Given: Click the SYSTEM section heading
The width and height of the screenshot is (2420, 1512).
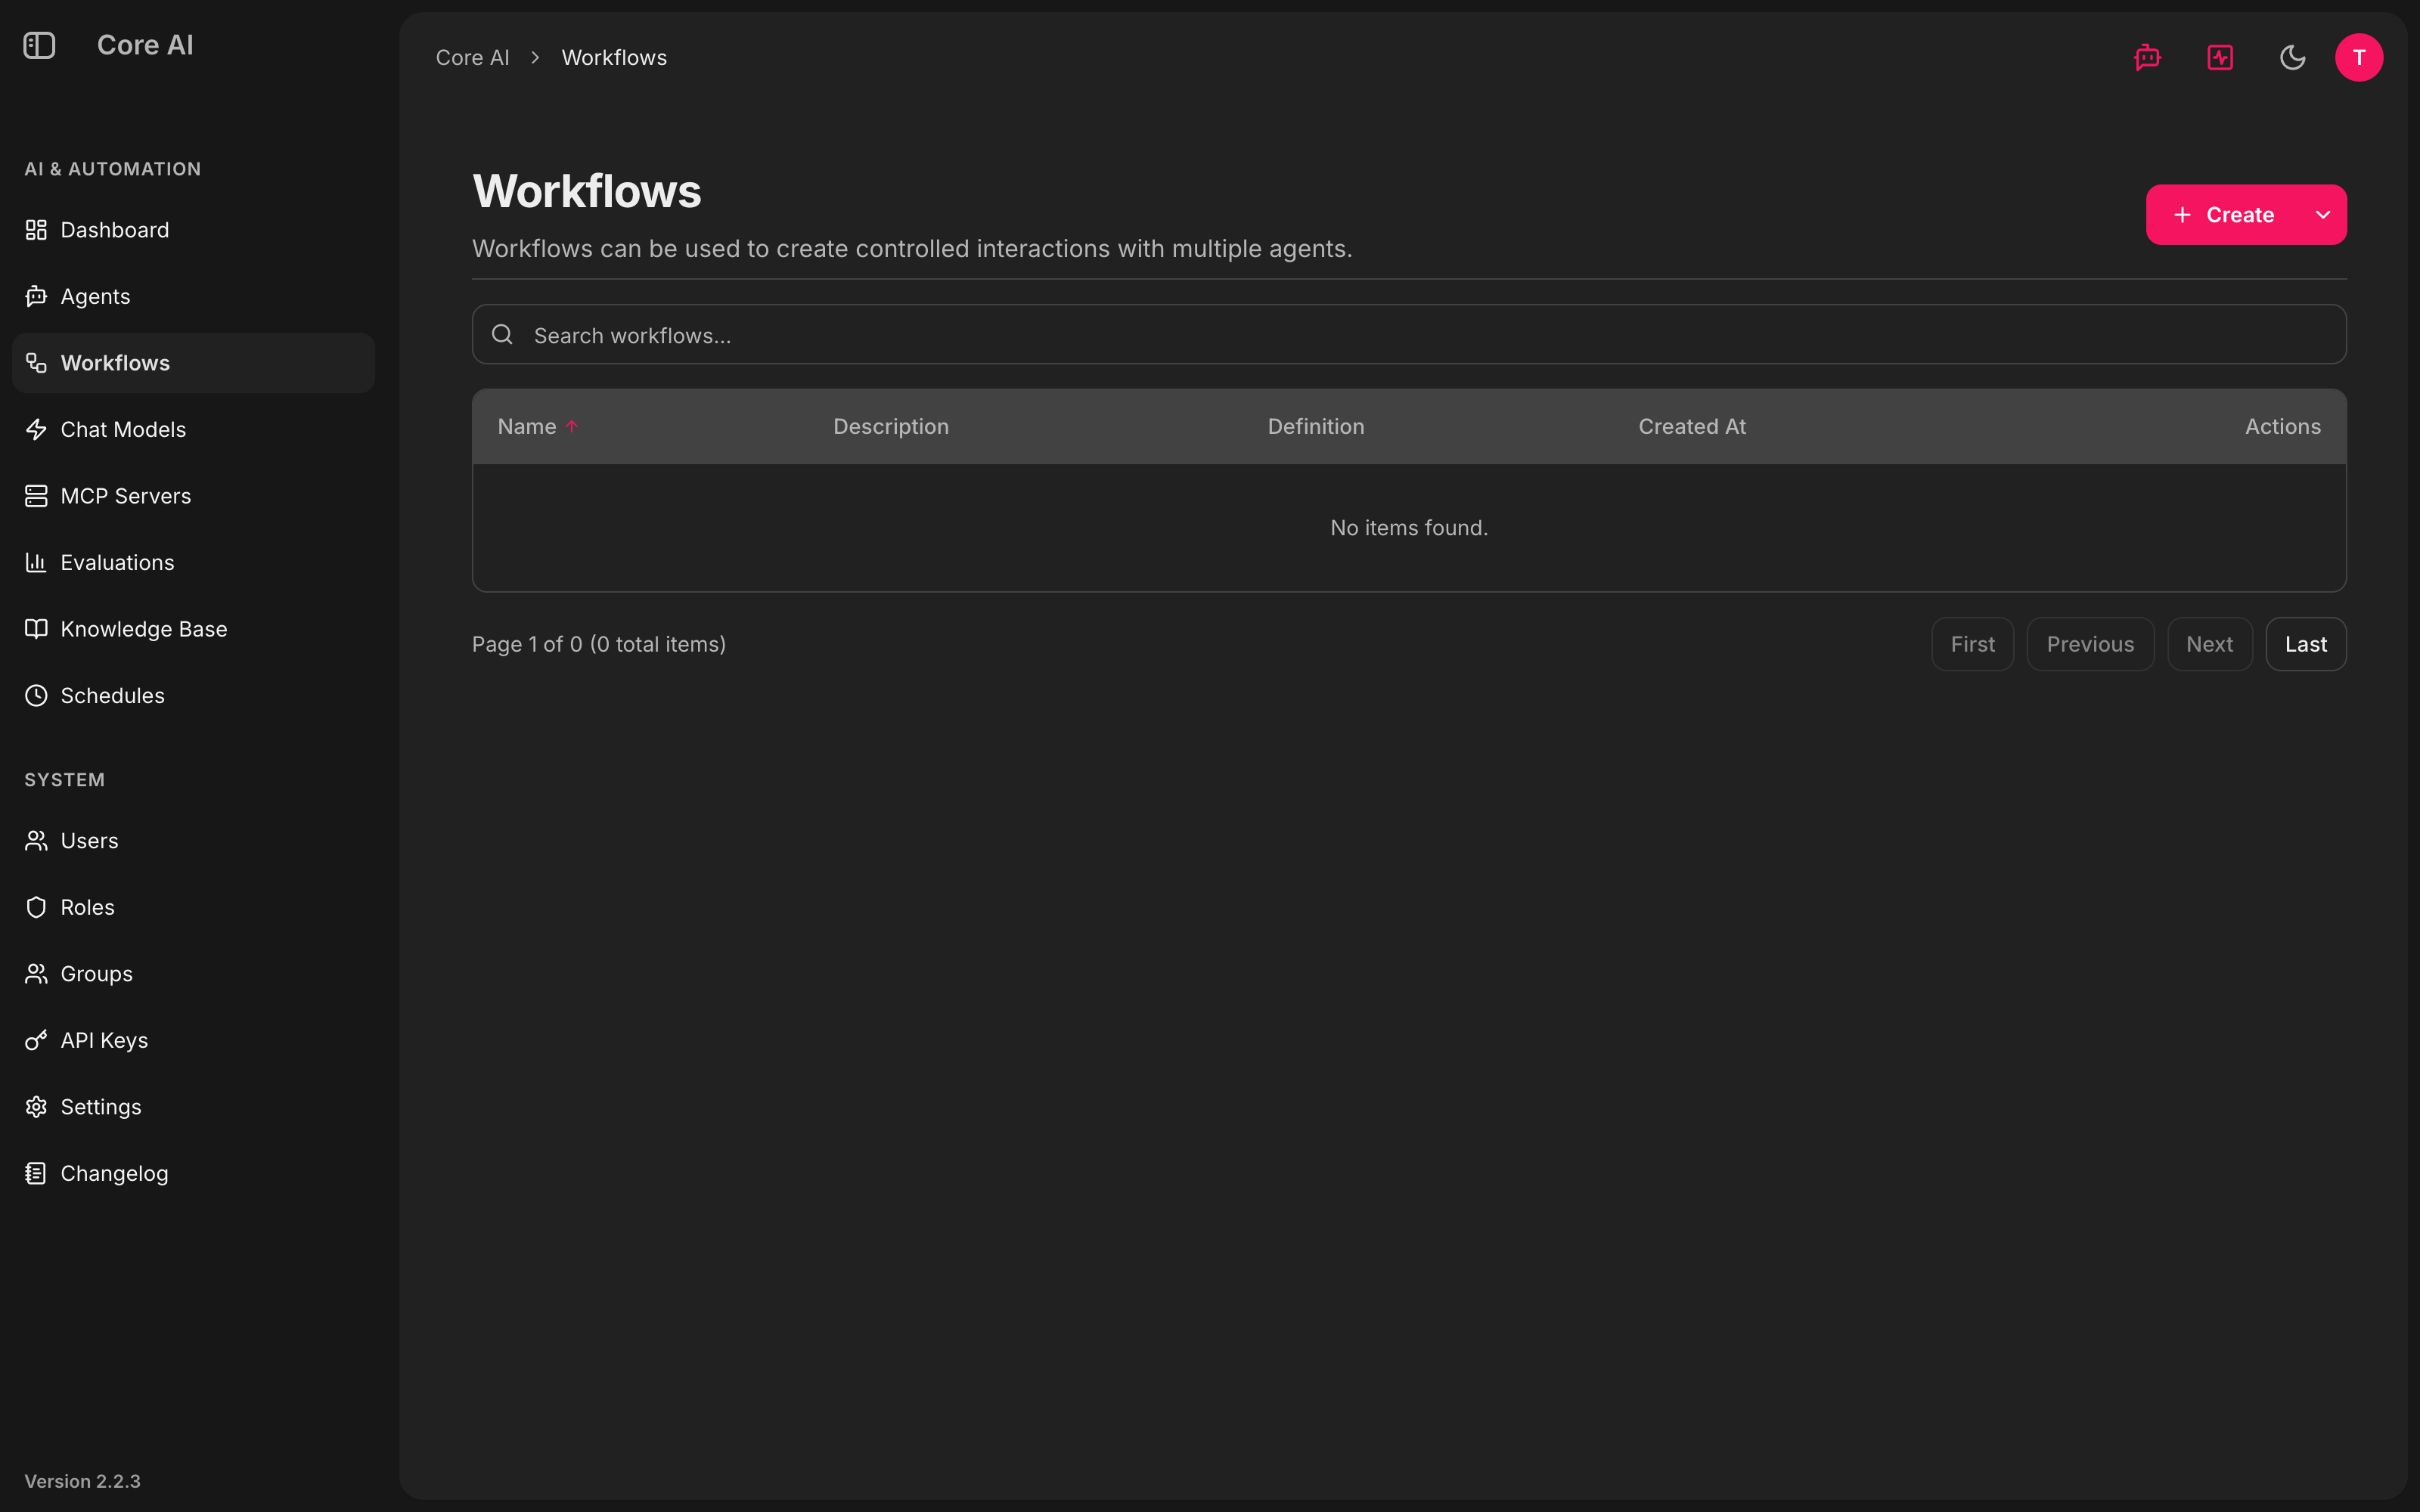Looking at the screenshot, I should pyautogui.click(x=64, y=780).
